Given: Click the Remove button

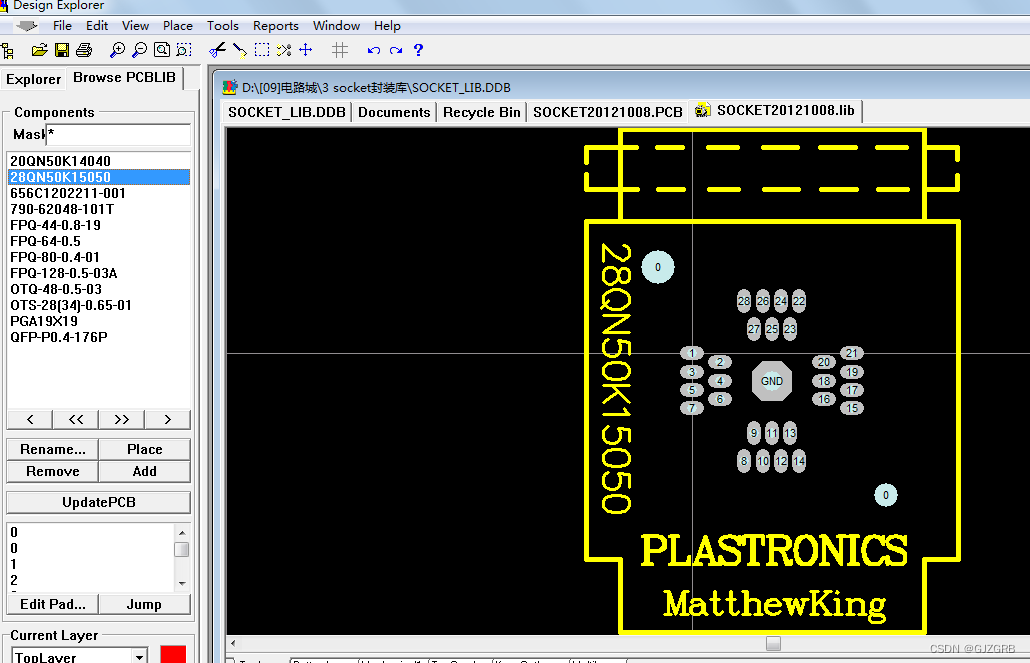Looking at the screenshot, I should tap(53, 471).
